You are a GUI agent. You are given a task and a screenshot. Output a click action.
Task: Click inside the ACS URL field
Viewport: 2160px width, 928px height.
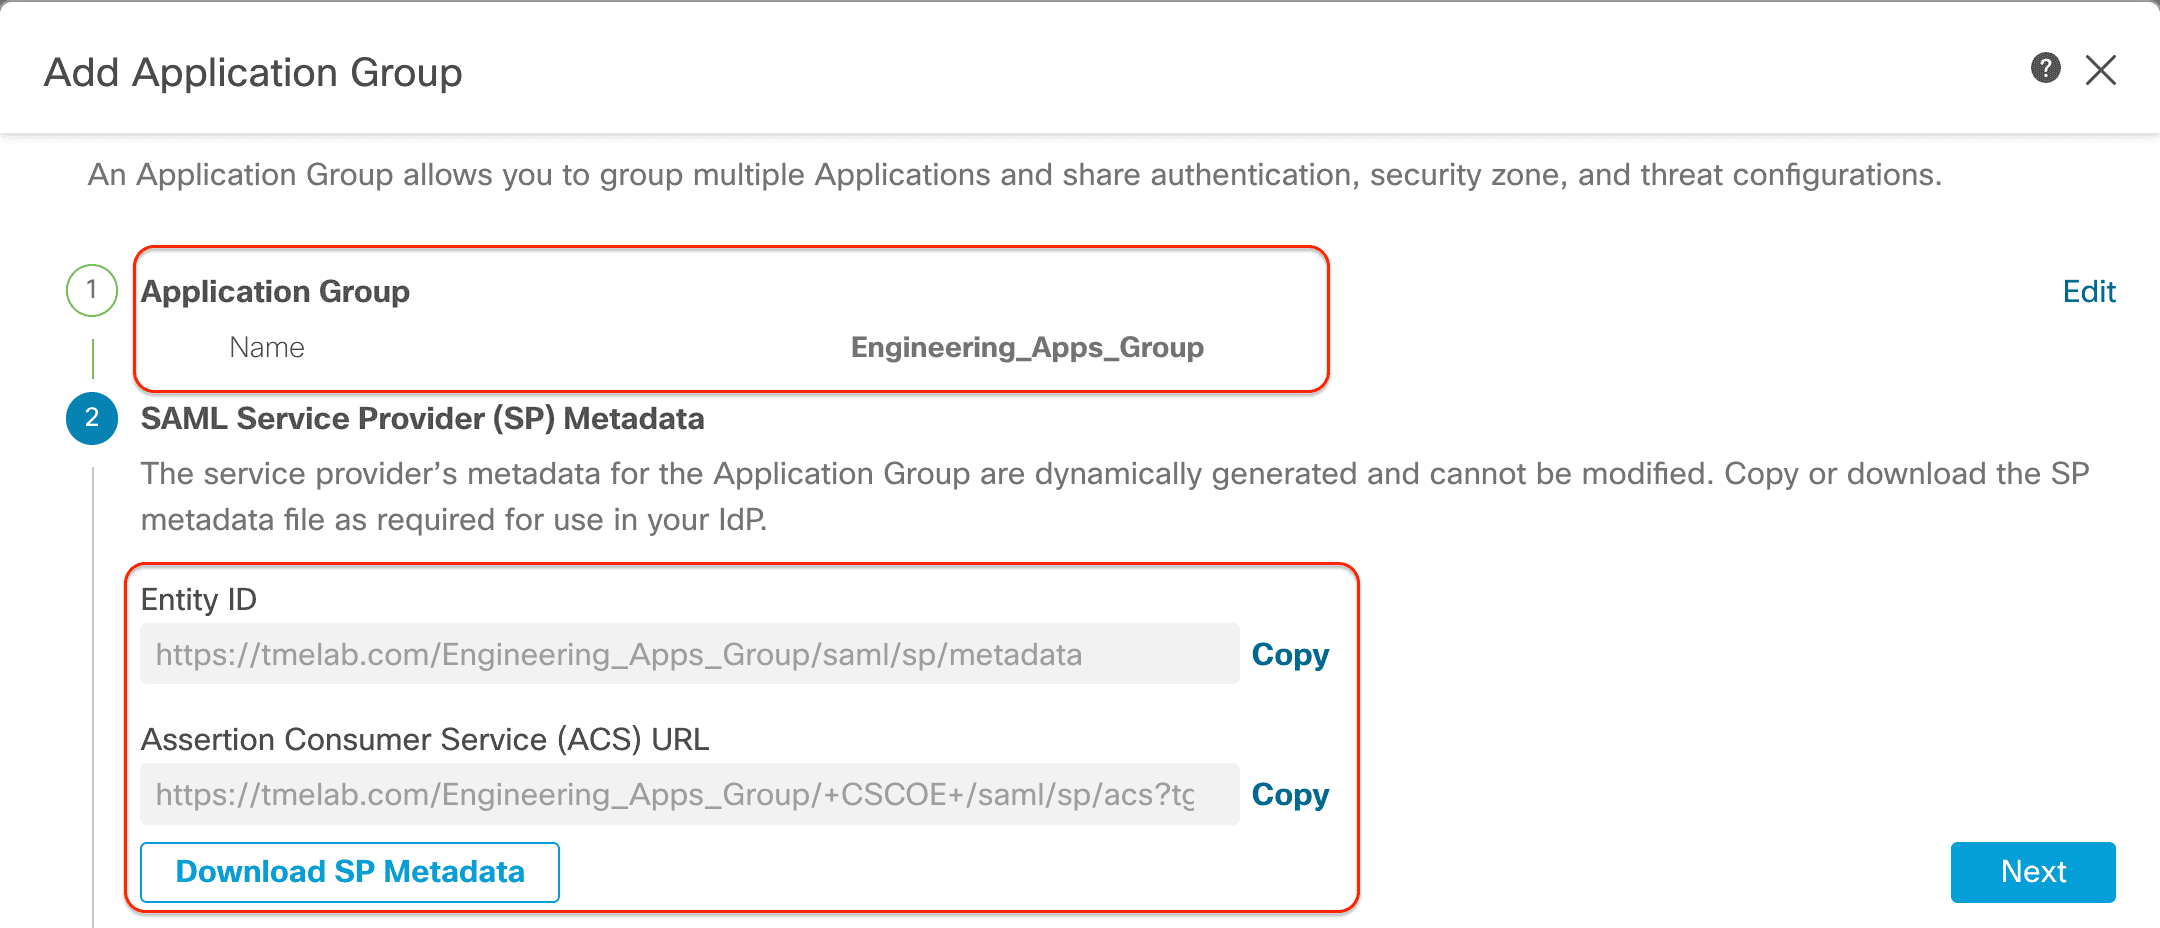point(688,795)
